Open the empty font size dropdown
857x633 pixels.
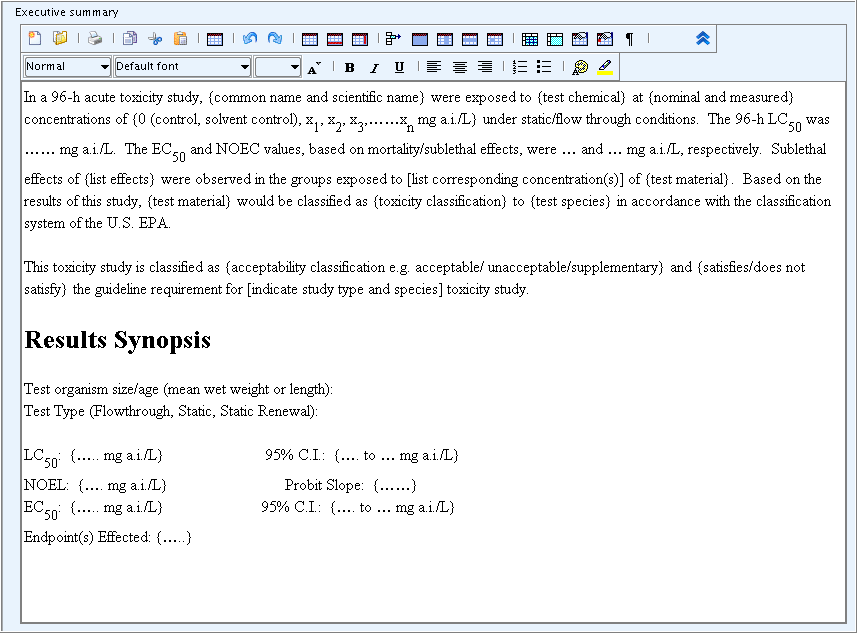[278, 67]
